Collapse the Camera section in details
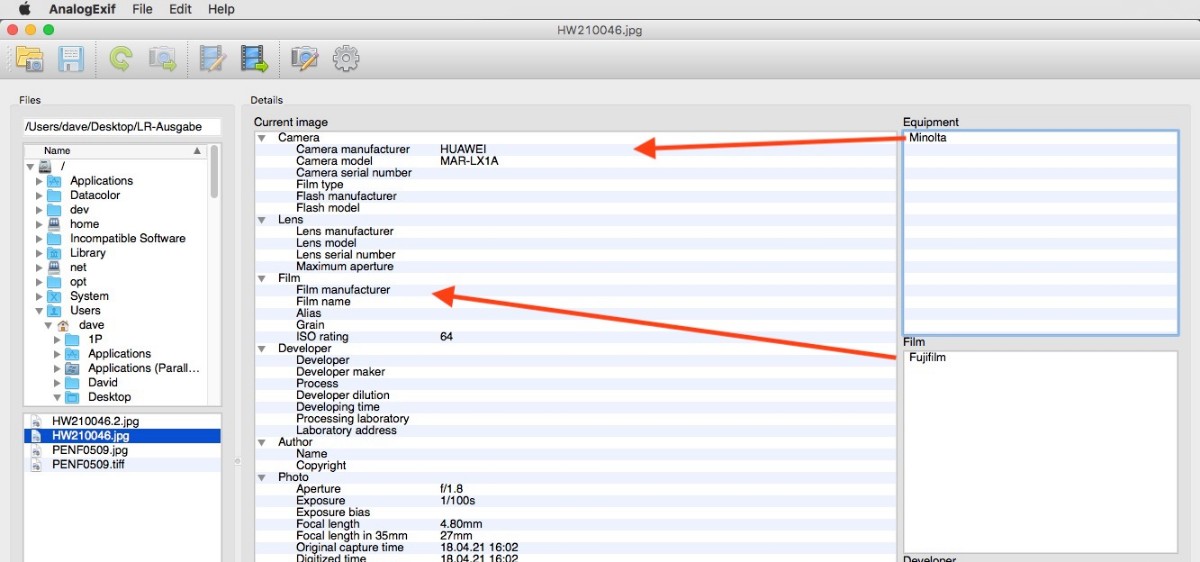 [x=262, y=138]
